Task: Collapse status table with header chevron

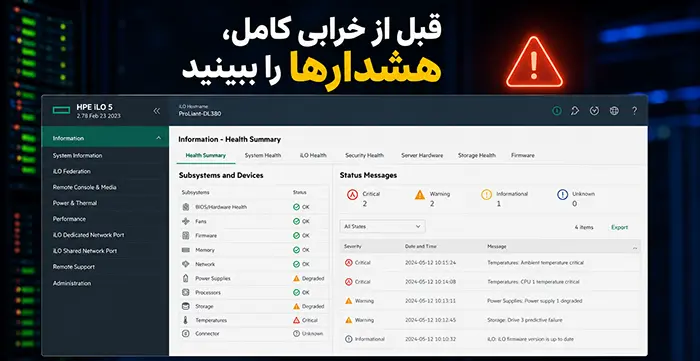Action: pyautogui.click(x=635, y=248)
